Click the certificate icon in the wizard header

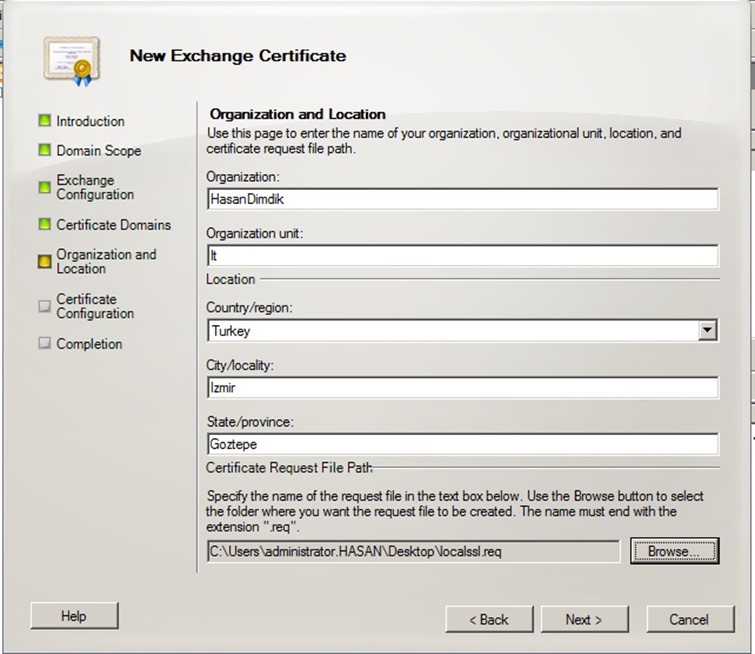72,61
